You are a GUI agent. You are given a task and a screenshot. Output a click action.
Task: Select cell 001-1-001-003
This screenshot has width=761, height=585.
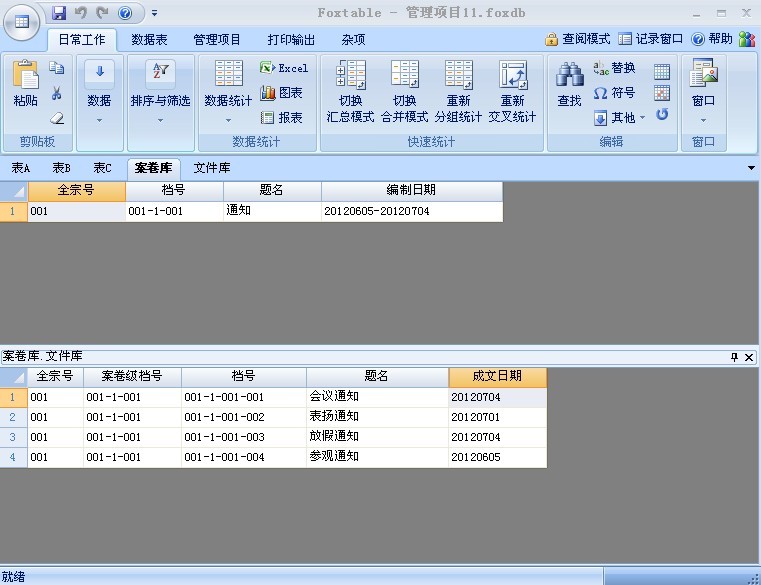244,437
